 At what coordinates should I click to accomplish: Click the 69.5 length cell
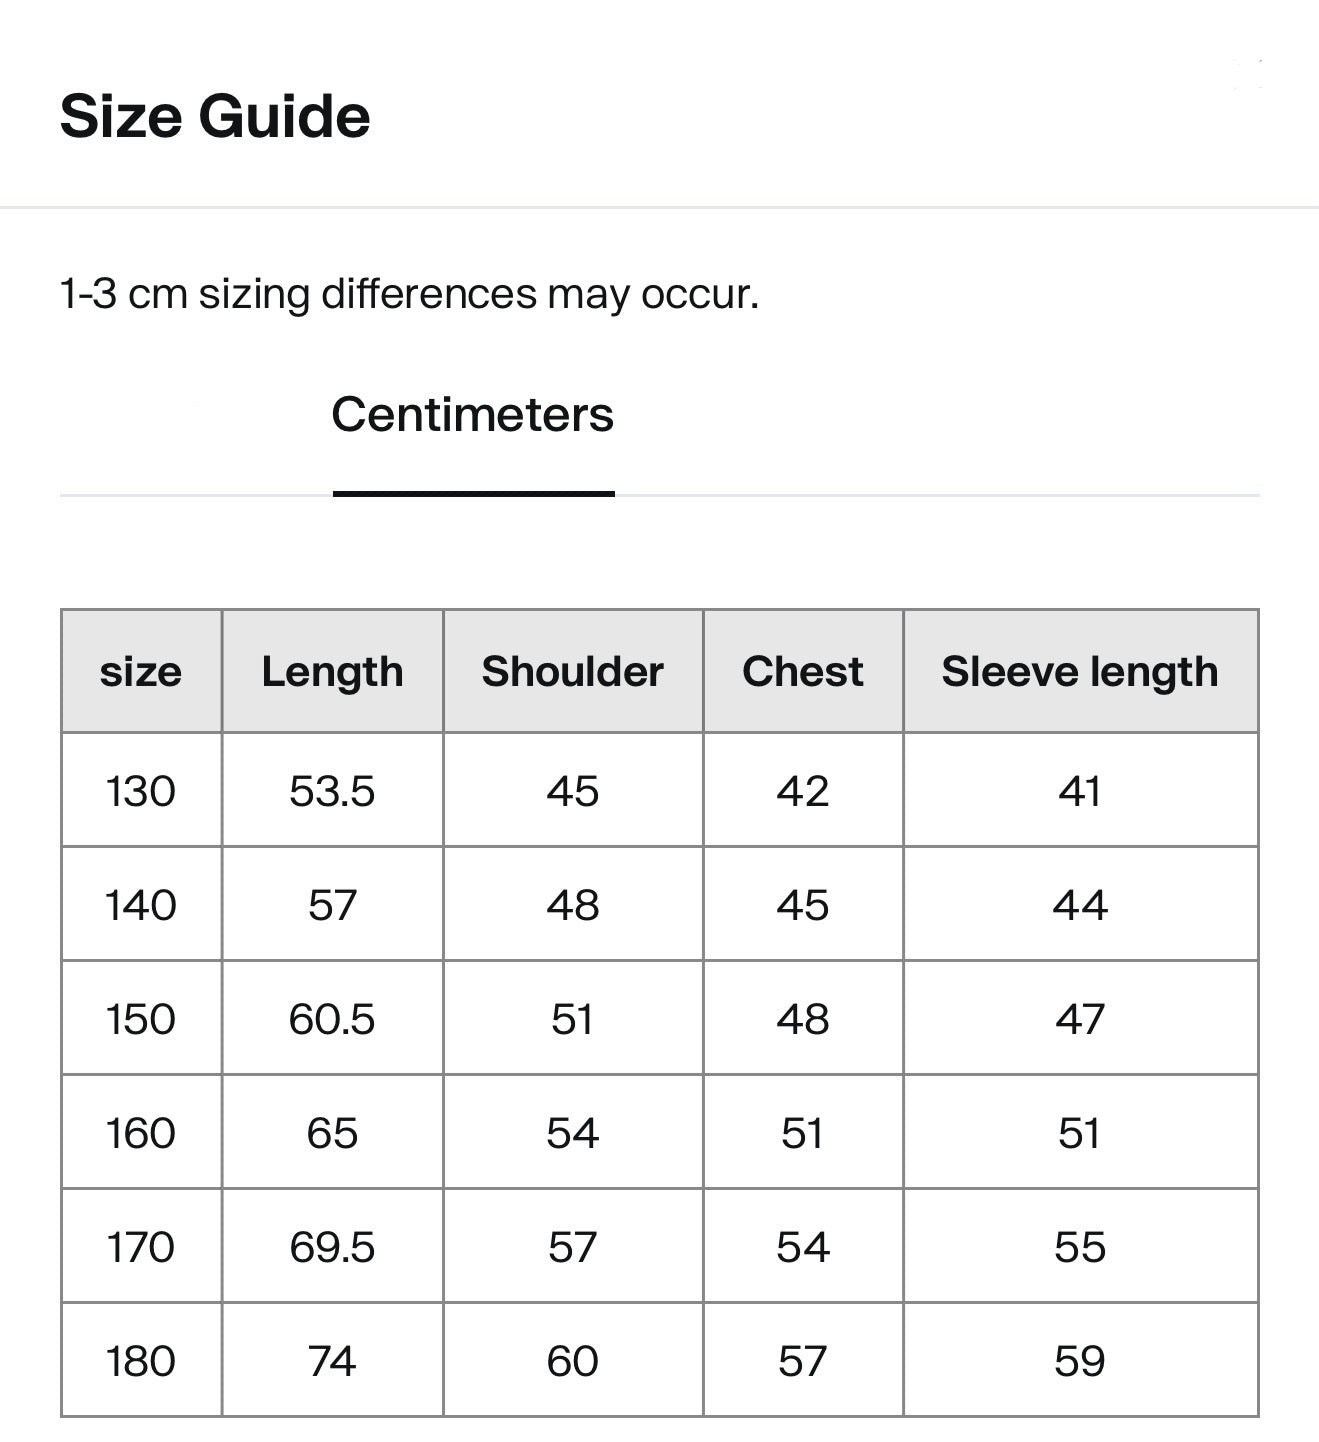pyautogui.click(x=332, y=1247)
